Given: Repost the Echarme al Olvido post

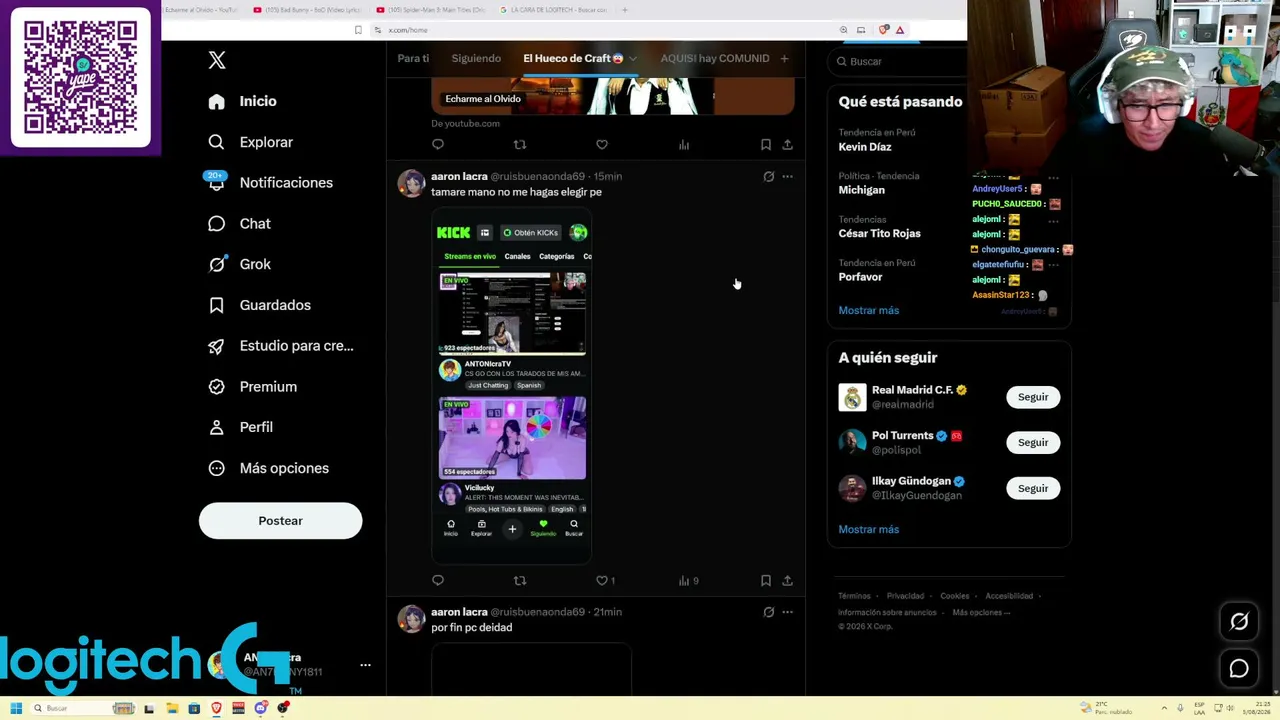Looking at the screenshot, I should coord(520,145).
